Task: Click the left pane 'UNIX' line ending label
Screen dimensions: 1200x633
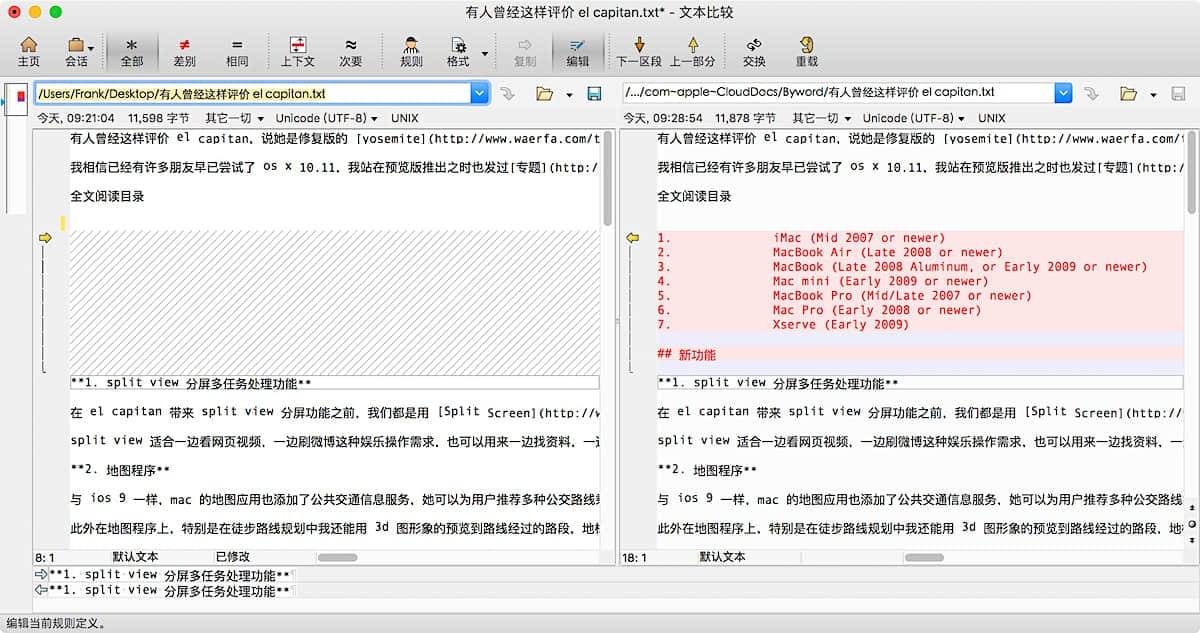Action: click(405, 118)
